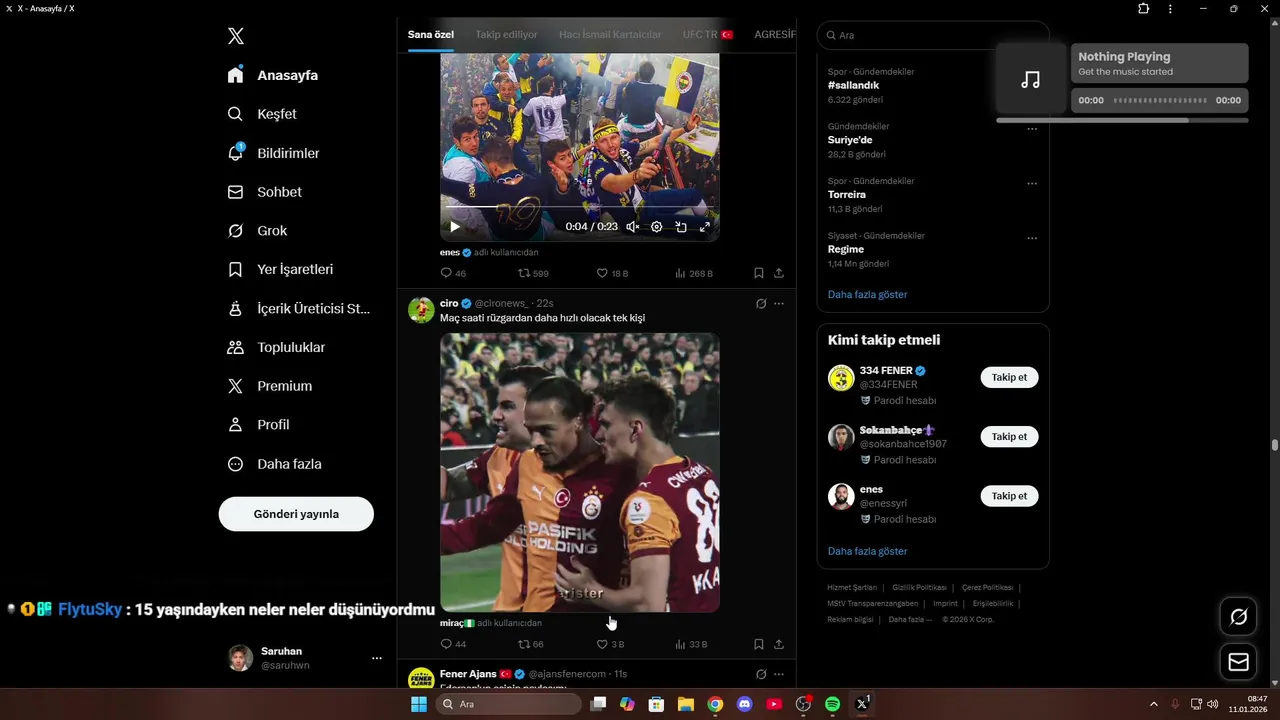Open İçerik Üreticisi studio
Viewport: 1280px width, 720px height.
(x=299, y=309)
